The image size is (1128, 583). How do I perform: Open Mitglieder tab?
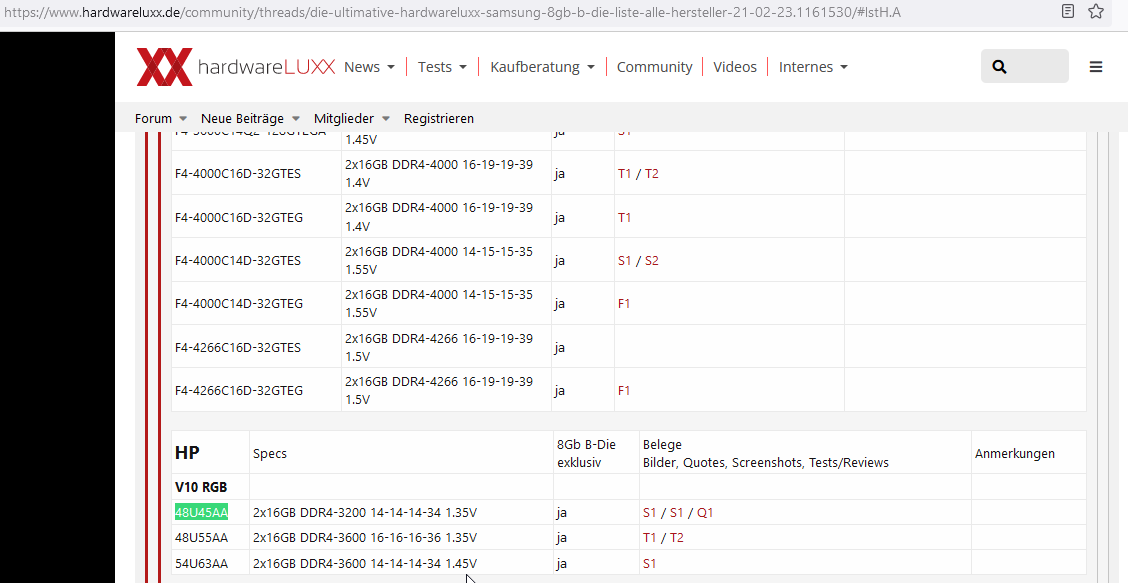(344, 119)
